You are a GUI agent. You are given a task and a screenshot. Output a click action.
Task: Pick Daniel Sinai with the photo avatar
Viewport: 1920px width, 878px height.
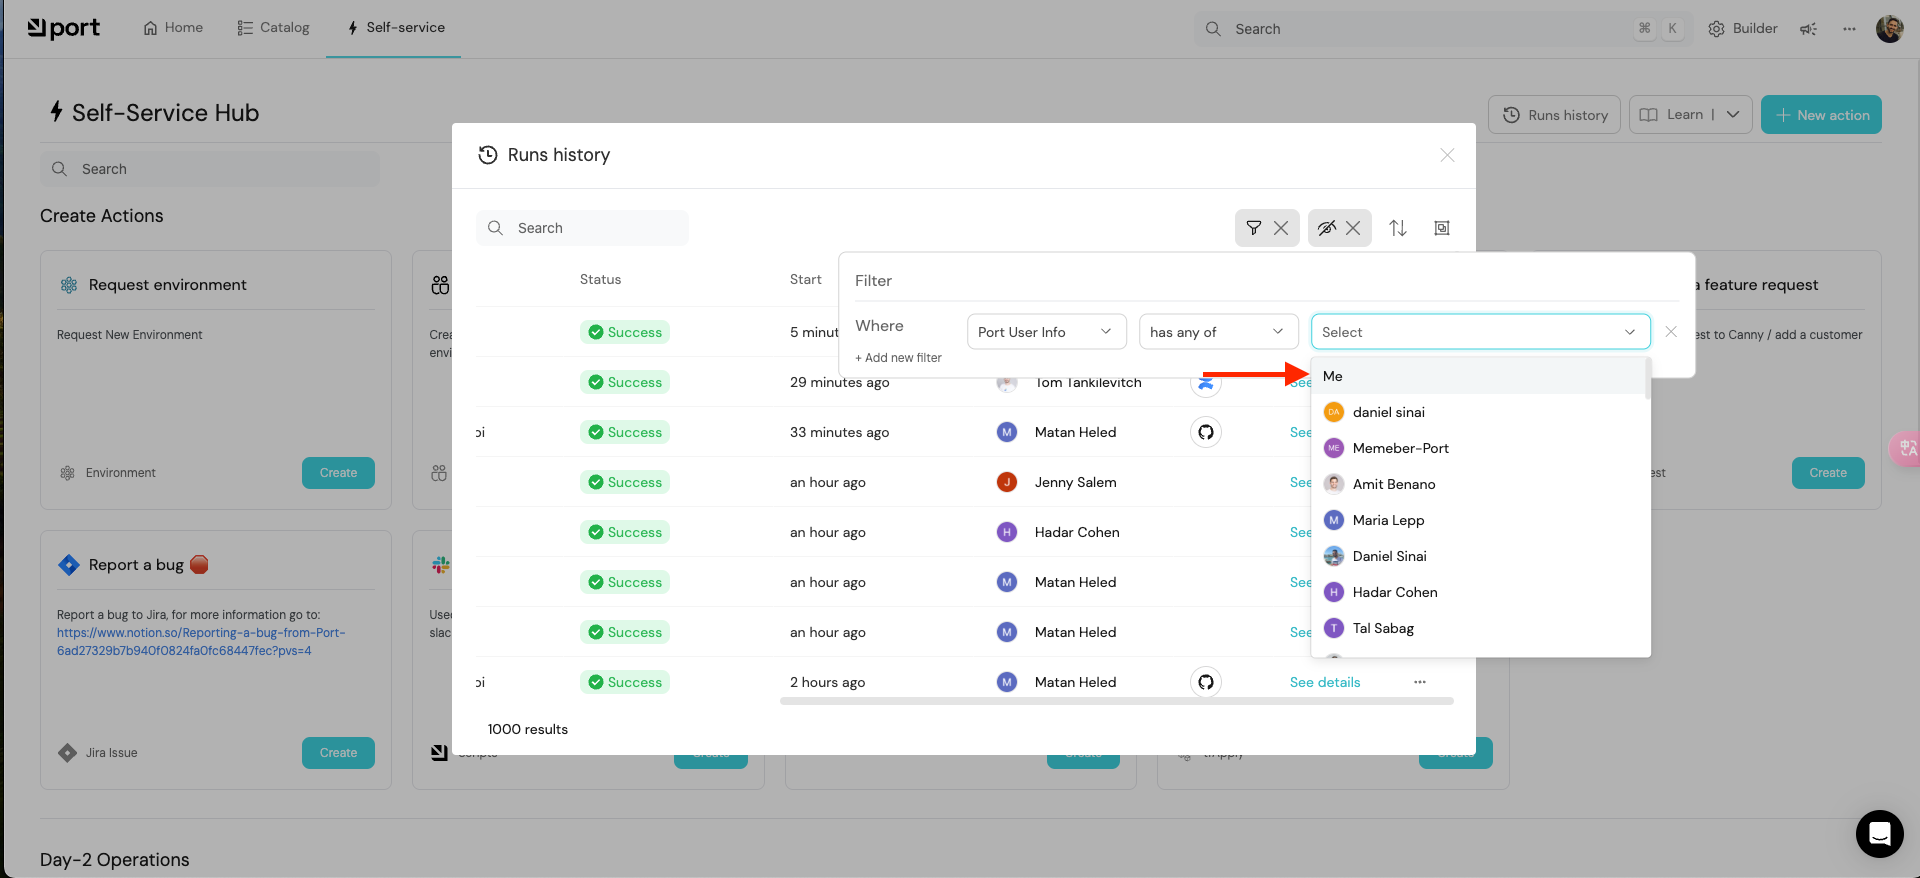[1478, 556]
